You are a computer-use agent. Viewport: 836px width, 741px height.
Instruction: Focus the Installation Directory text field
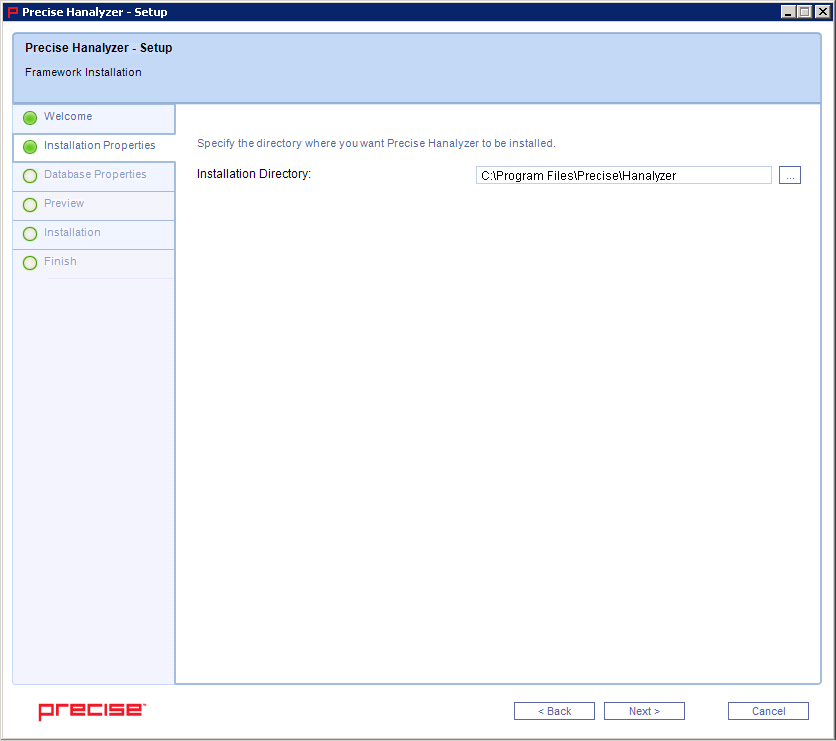pyautogui.click(x=623, y=175)
